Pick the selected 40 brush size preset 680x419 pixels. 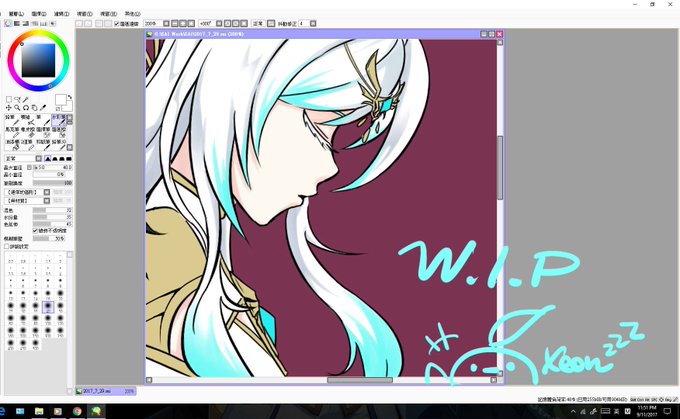click(48, 307)
